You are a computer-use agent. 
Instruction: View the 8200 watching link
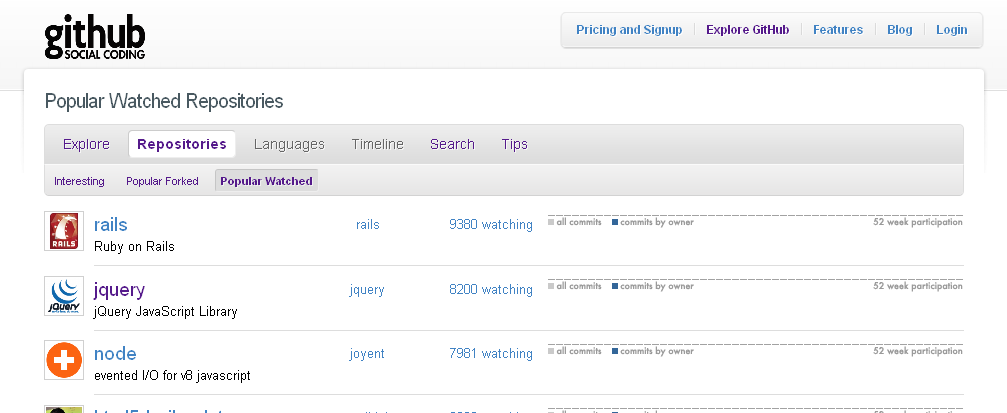click(491, 290)
